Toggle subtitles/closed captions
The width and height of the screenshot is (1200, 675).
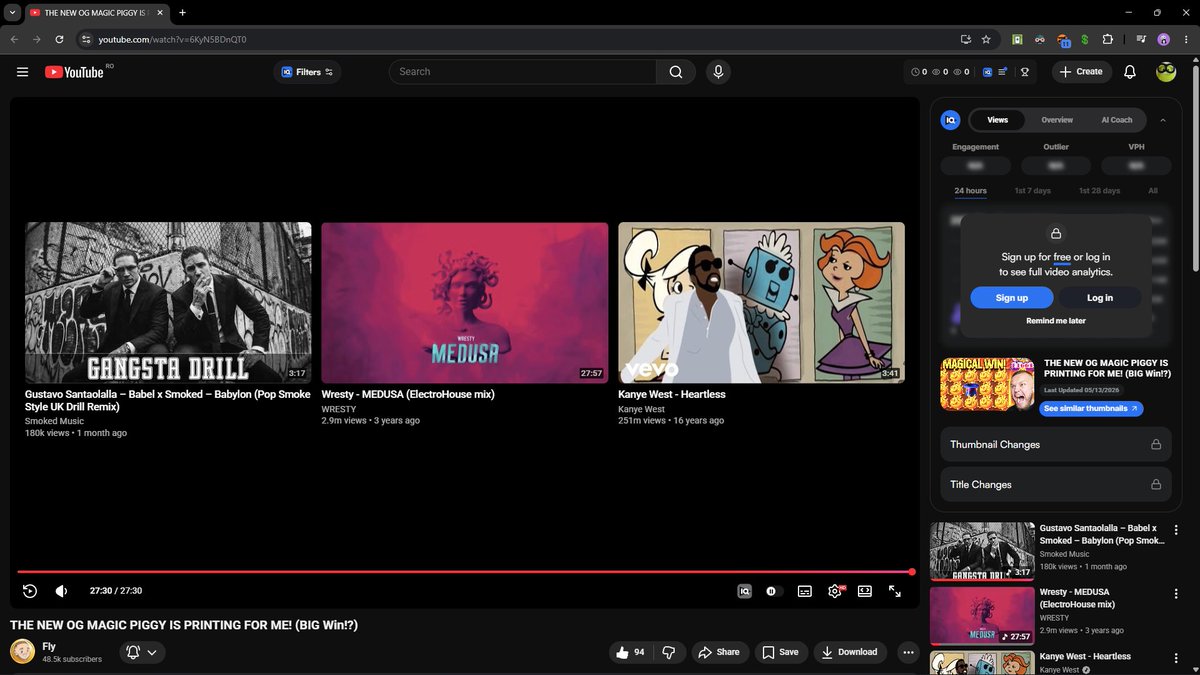(x=805, y=591)
